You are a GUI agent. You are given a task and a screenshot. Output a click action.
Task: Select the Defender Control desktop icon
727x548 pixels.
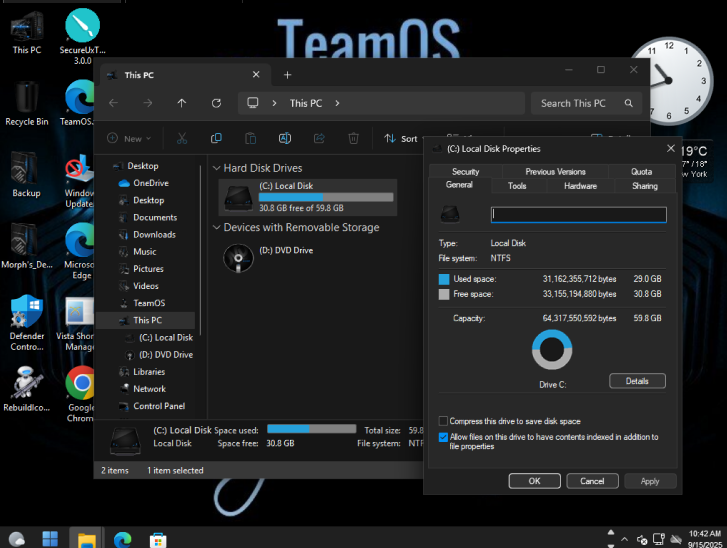coord(27,323)
